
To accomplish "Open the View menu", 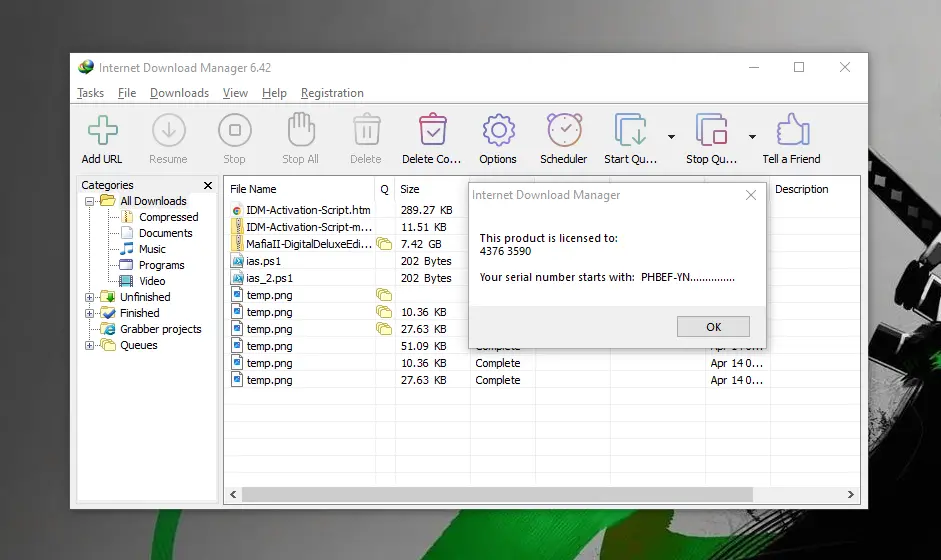I will 235,93.
